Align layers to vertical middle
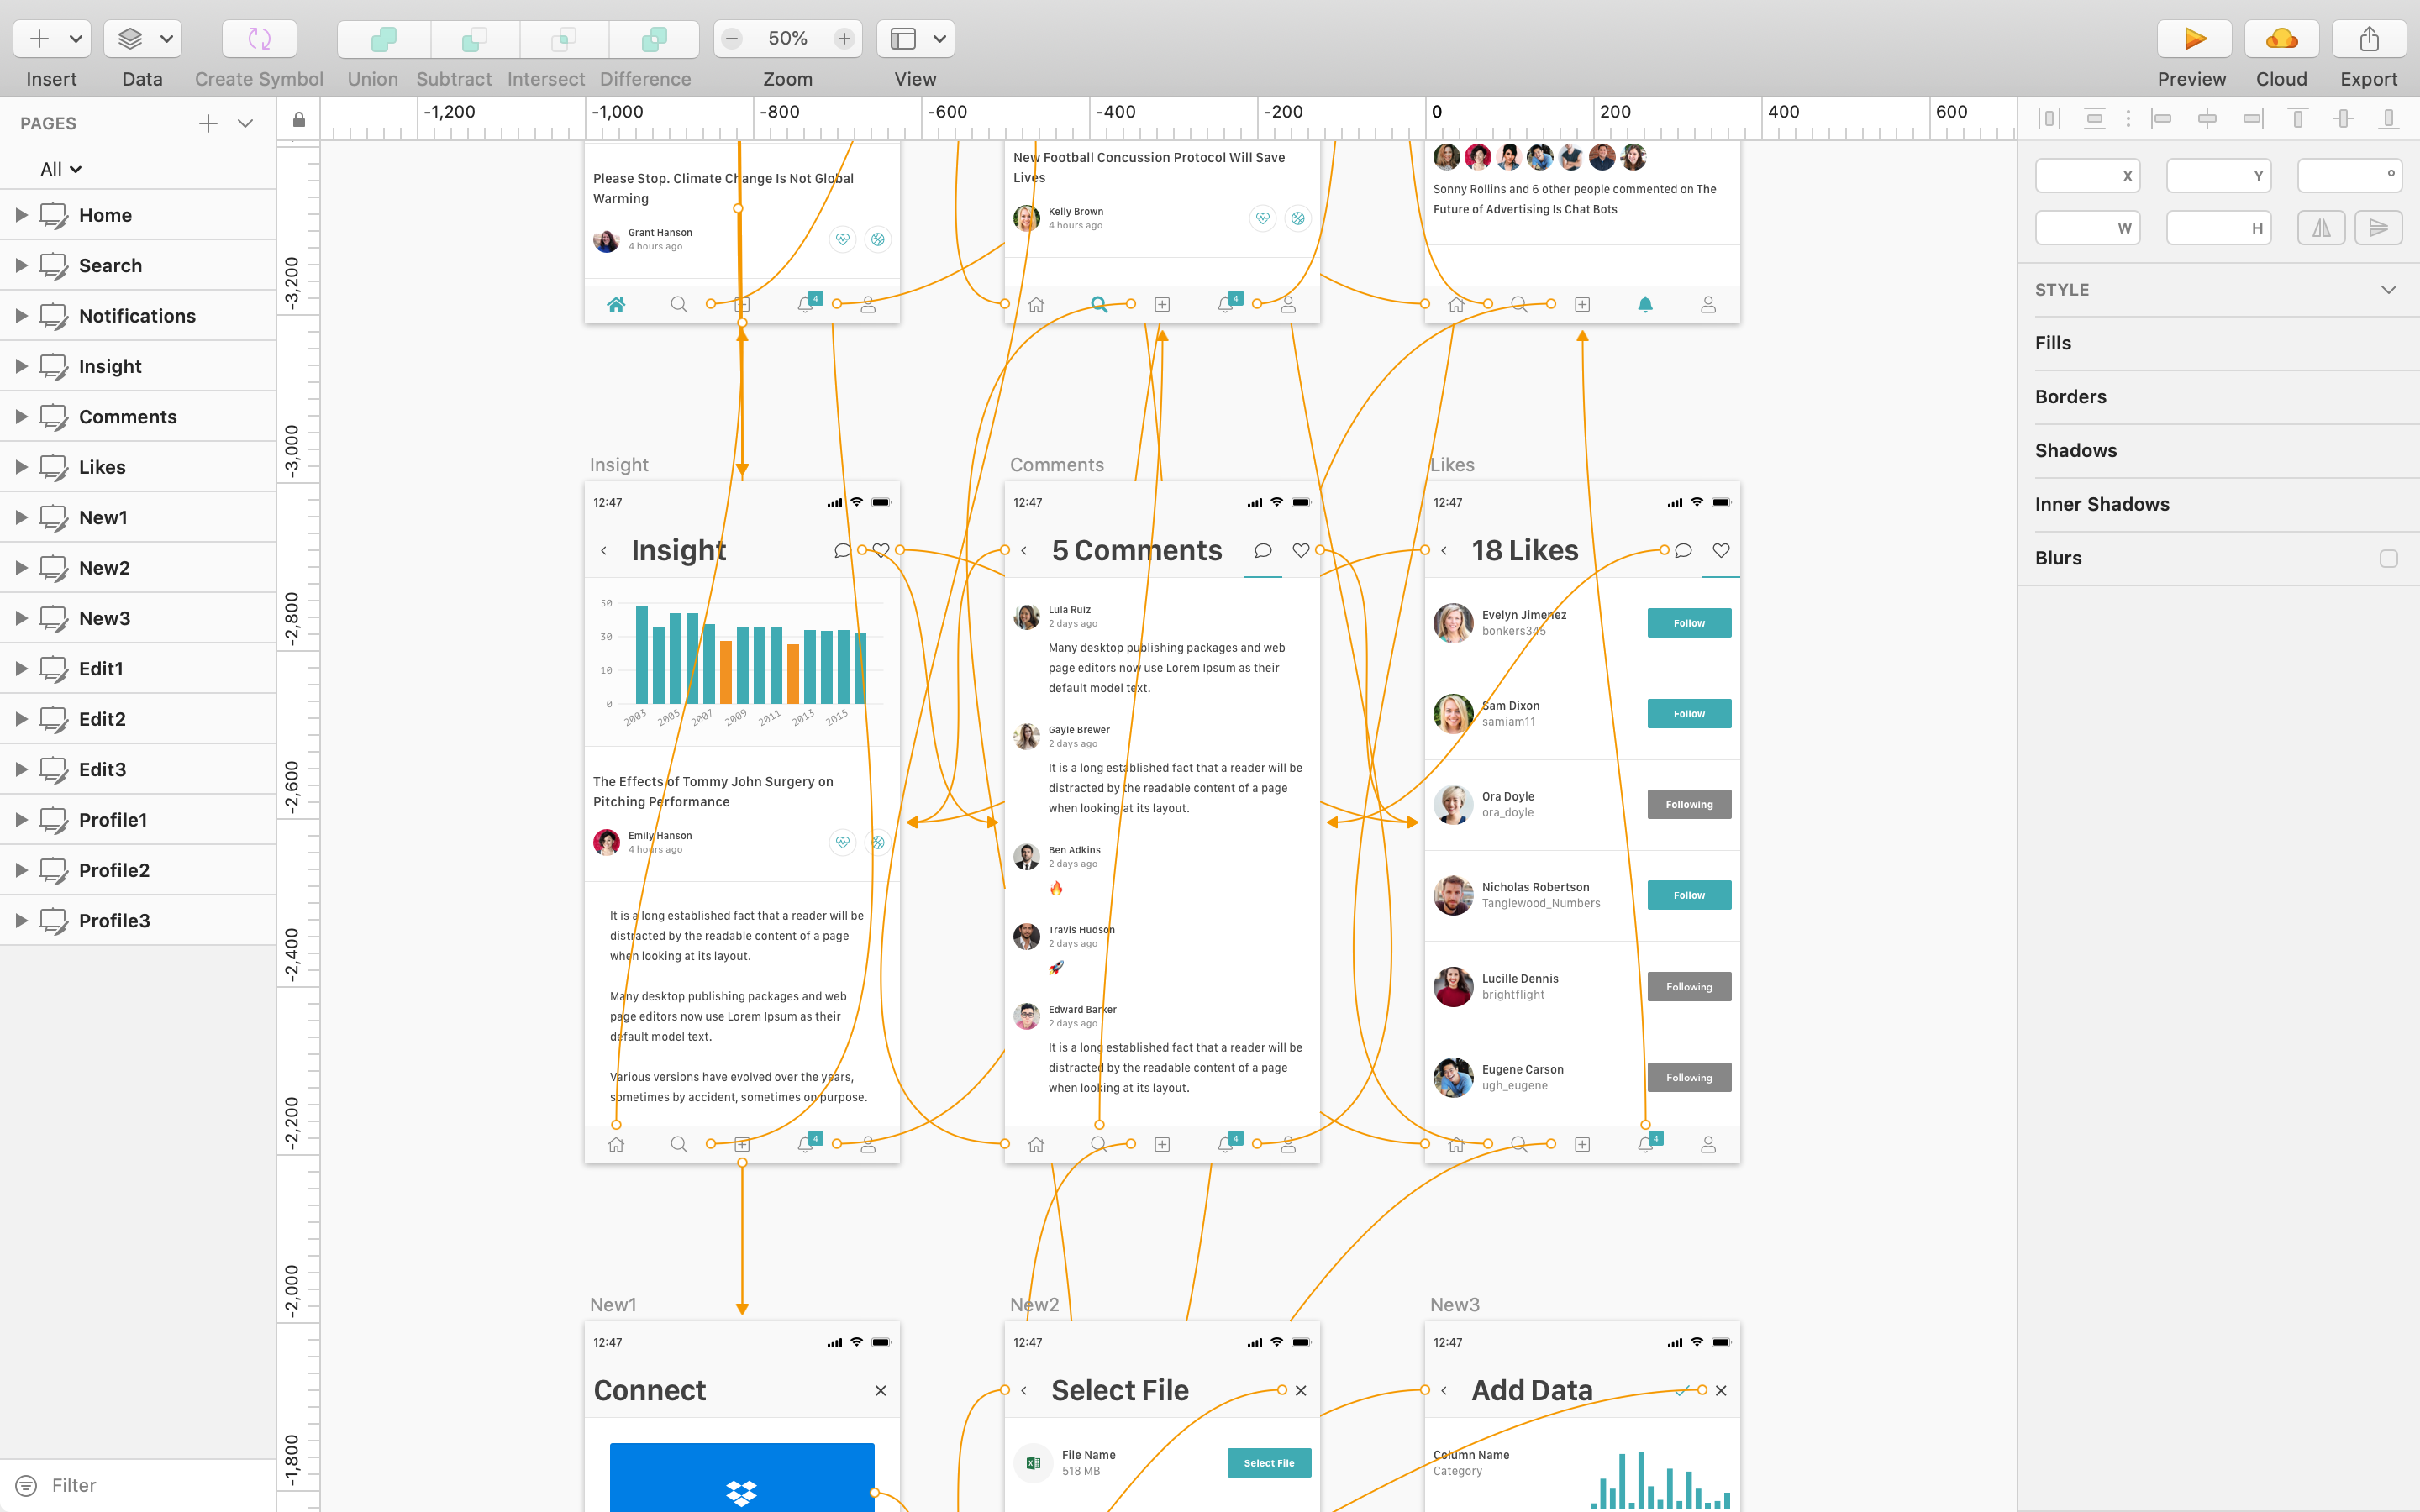The image size is (2420, 1512). point(2343,119)
